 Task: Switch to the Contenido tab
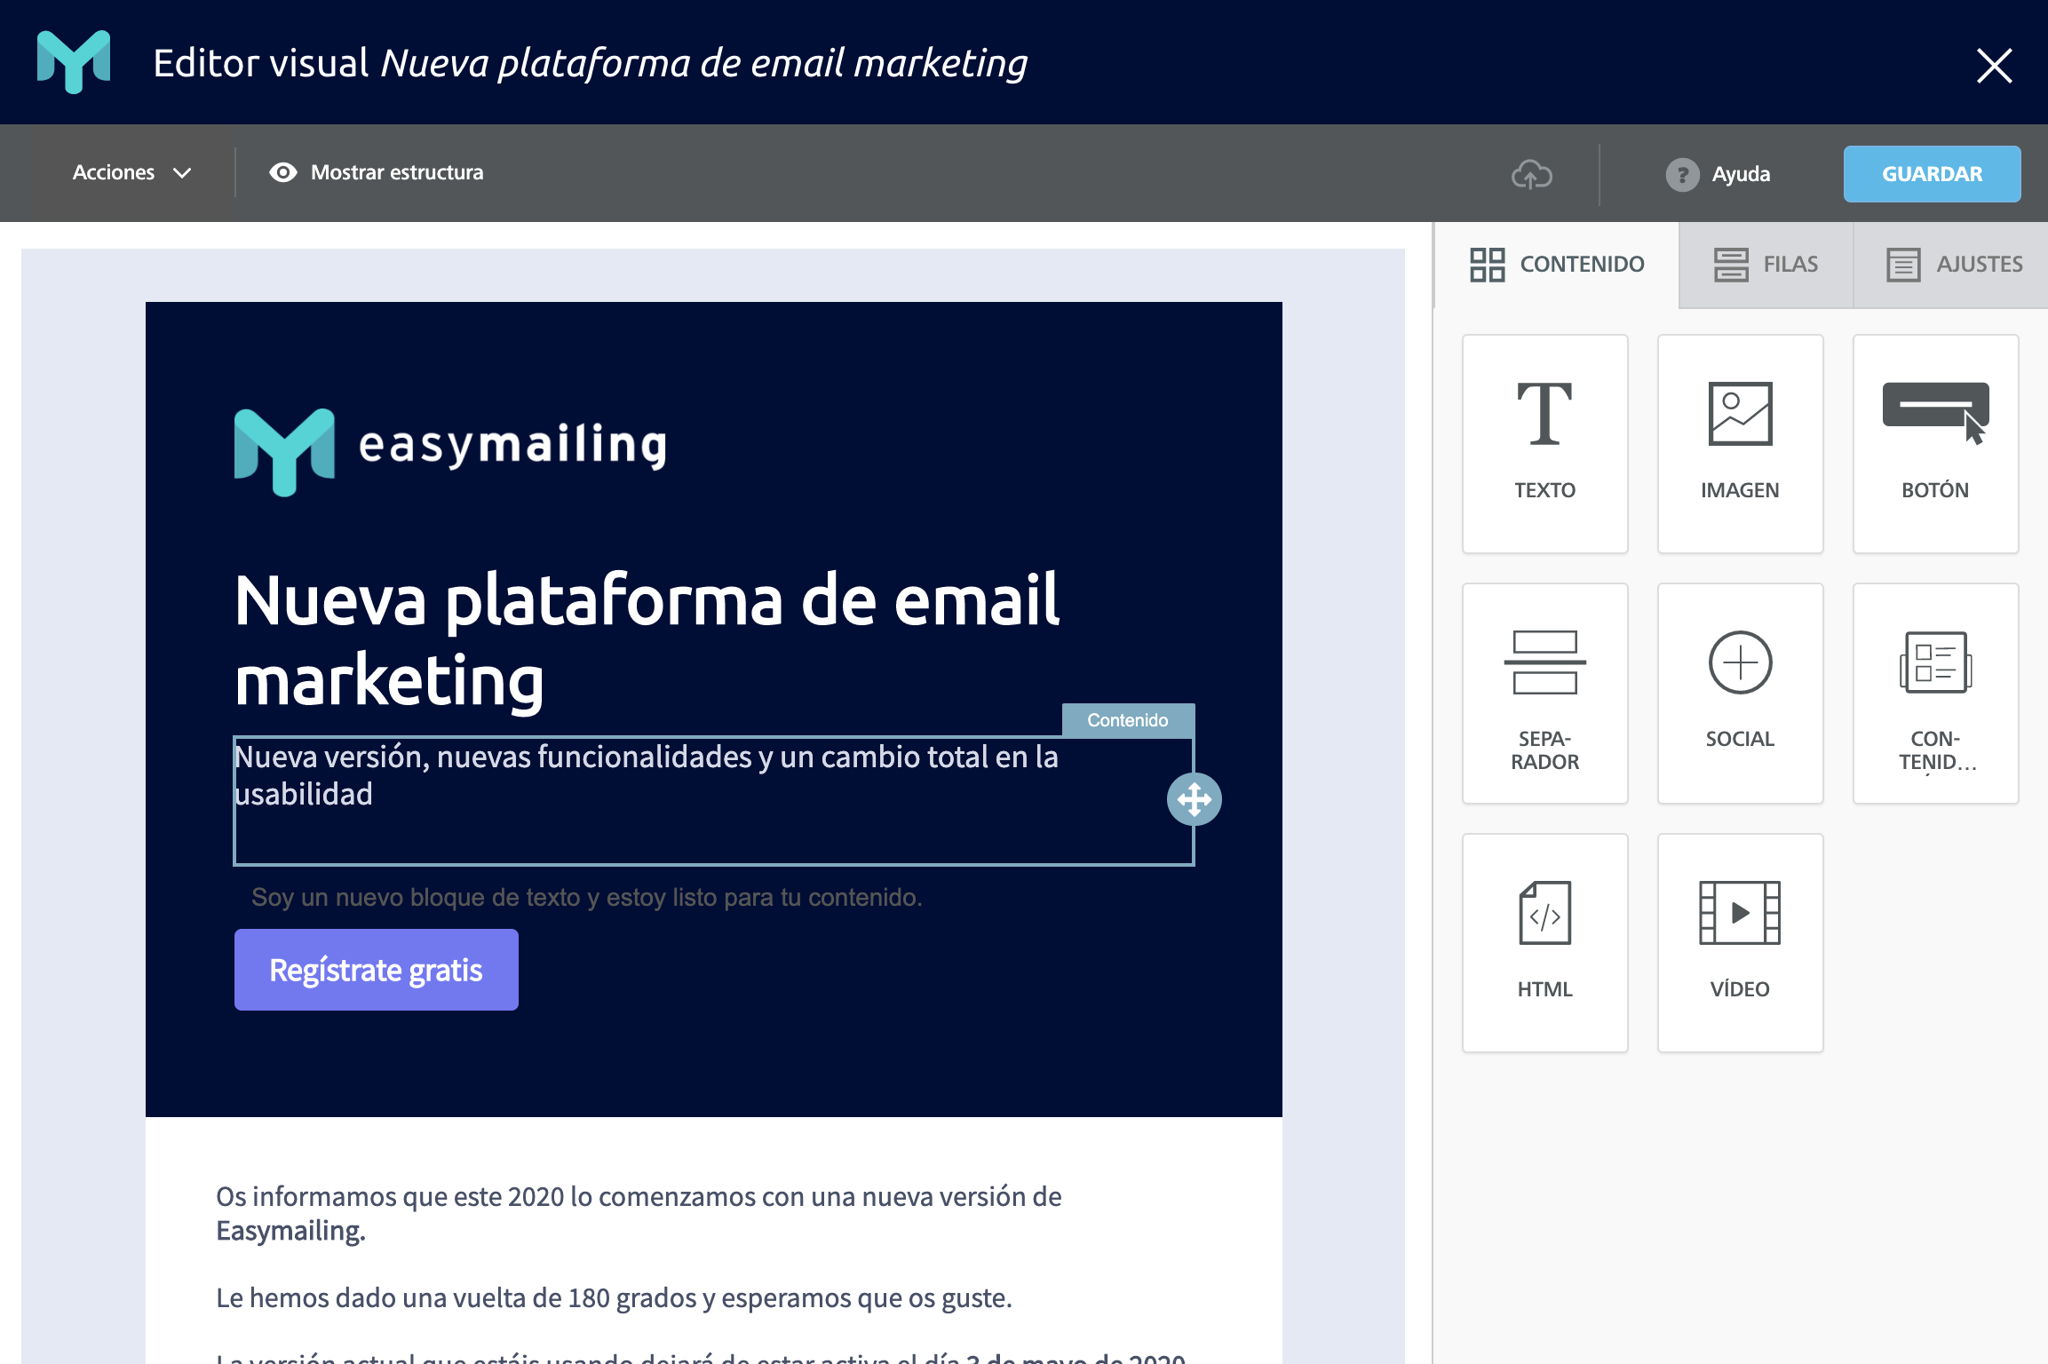(1556, 264)
